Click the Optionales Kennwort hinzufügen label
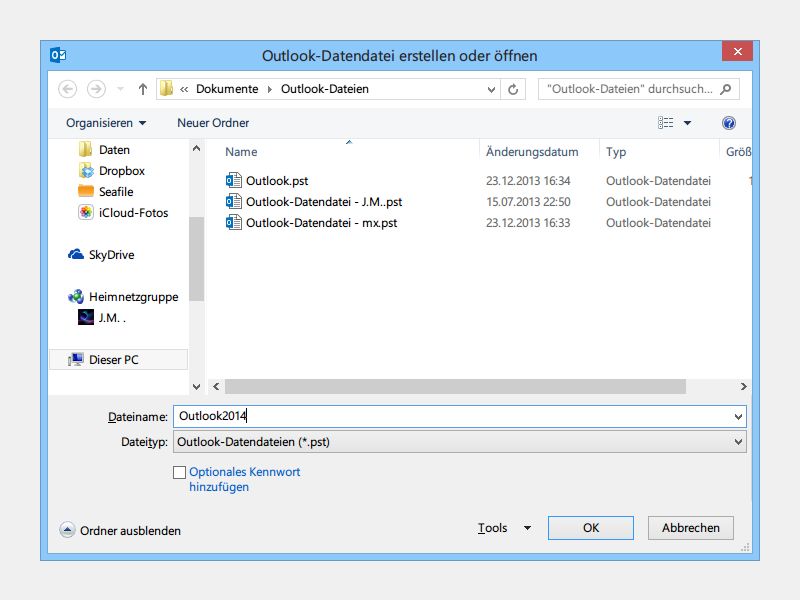Viewport: 800px width, 600px height. (244, 479)
